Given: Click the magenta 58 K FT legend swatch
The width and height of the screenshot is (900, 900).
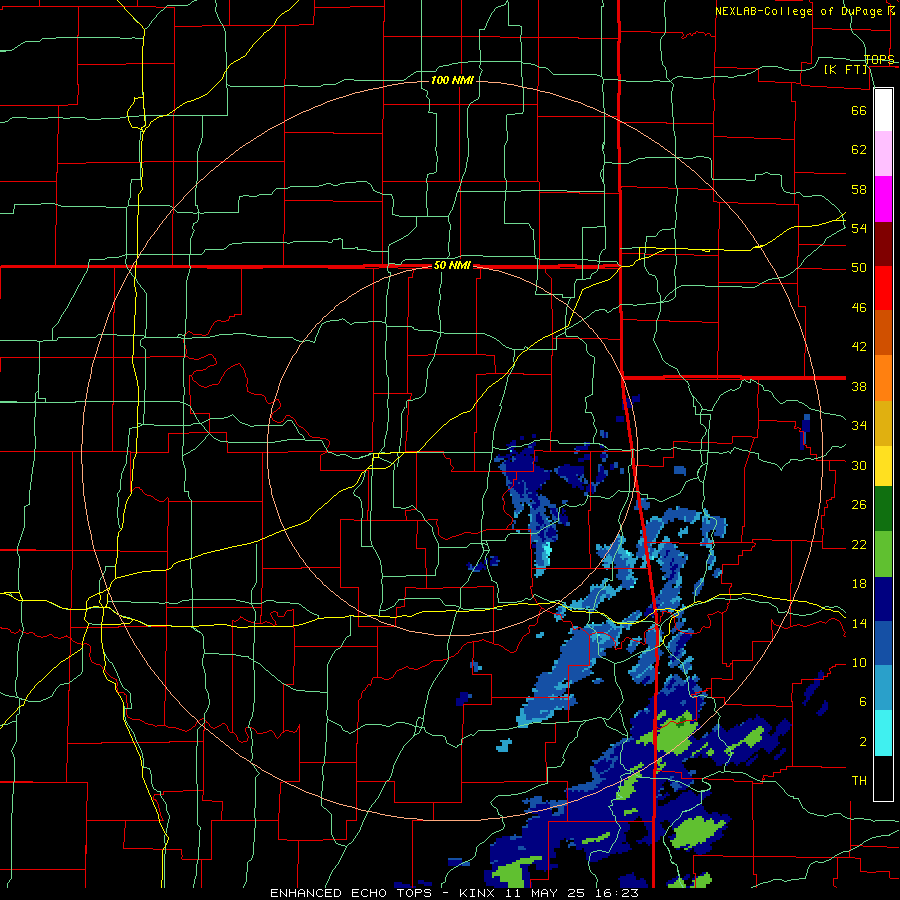Looking at the screenshot, I should click(883, 199).
